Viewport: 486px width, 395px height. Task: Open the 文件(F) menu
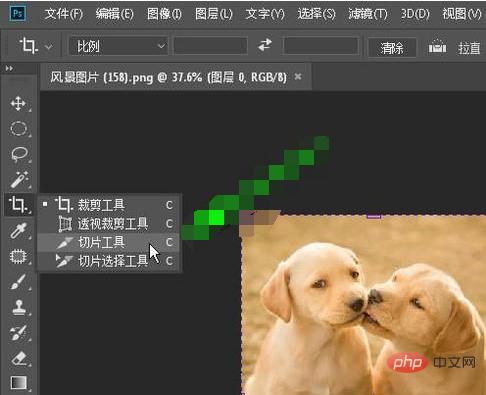pyautogui.click(x=64, y=14)
